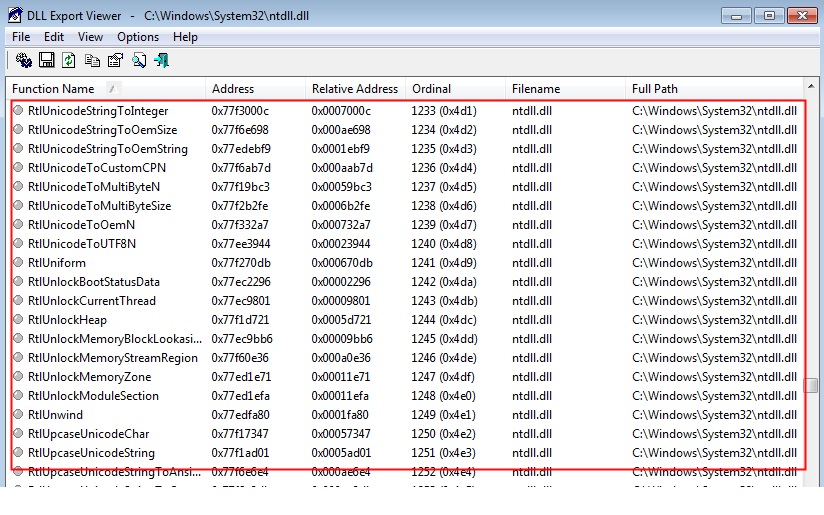Click relative address 0x000ae698

(x=341, y=130)
